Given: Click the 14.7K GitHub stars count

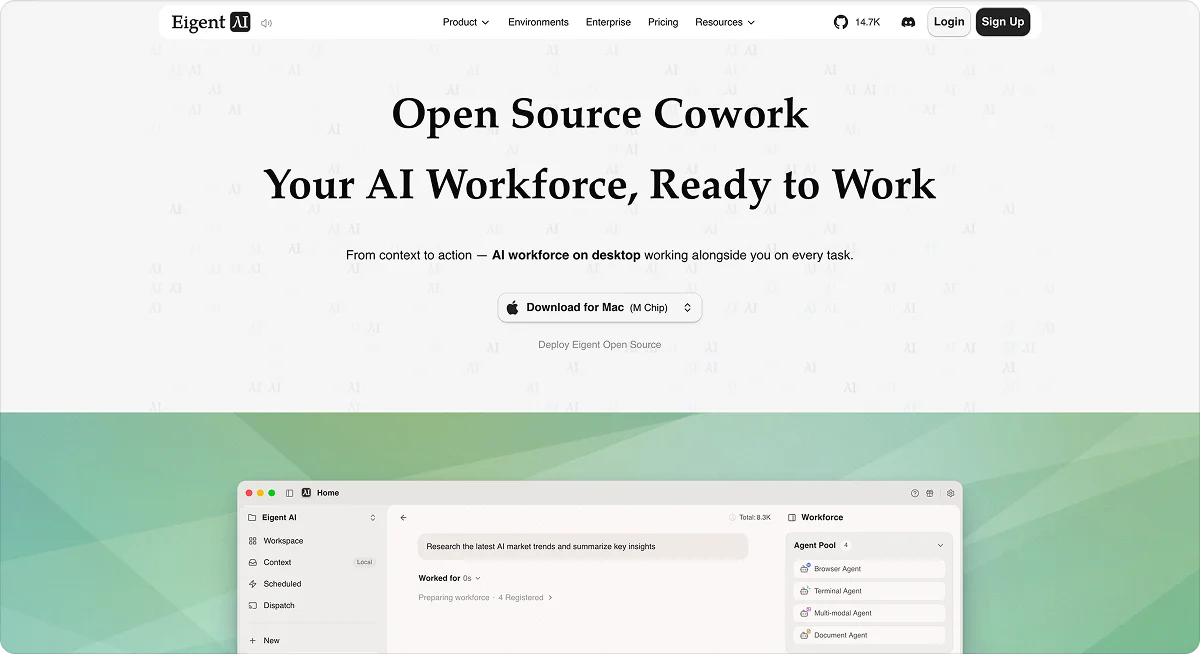Looking at the screenshot, I should click(867, 22).
